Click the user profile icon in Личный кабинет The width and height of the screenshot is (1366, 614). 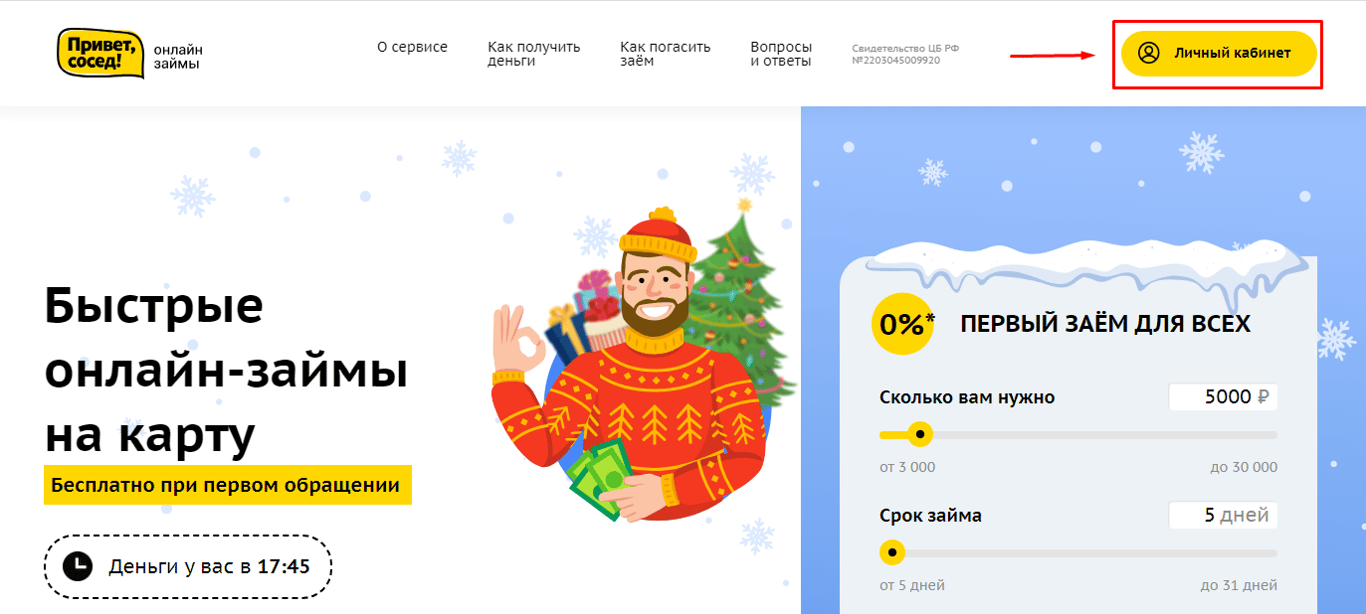pyautogui.click(x=1149, y=53)
